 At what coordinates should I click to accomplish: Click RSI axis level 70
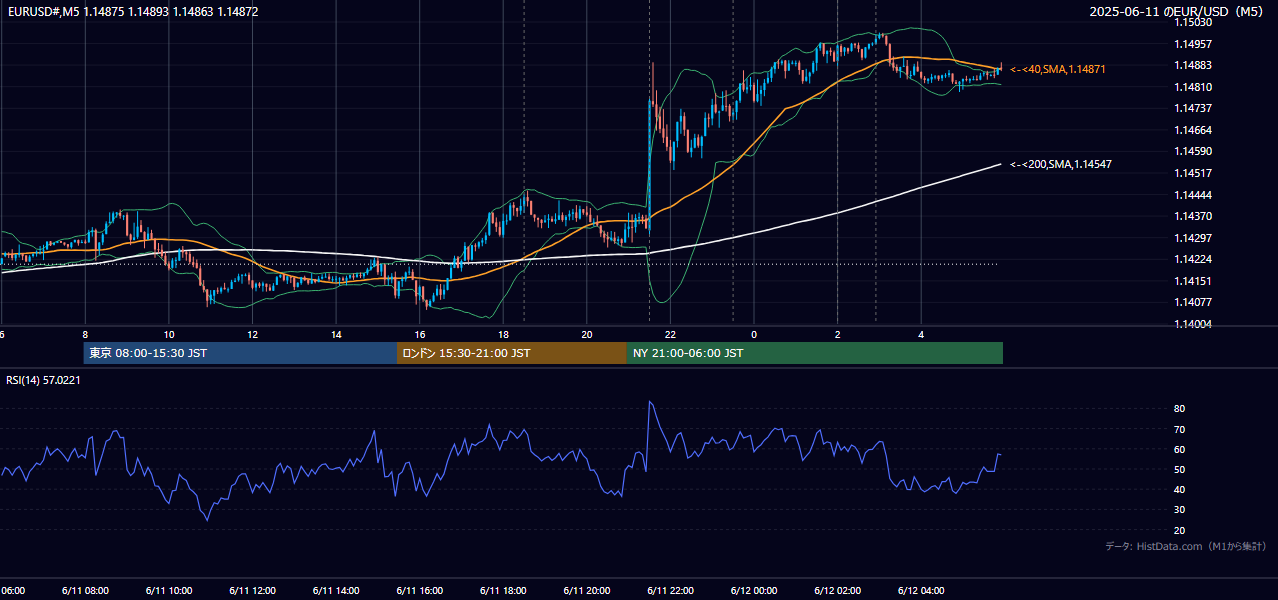click(1179, 429)
